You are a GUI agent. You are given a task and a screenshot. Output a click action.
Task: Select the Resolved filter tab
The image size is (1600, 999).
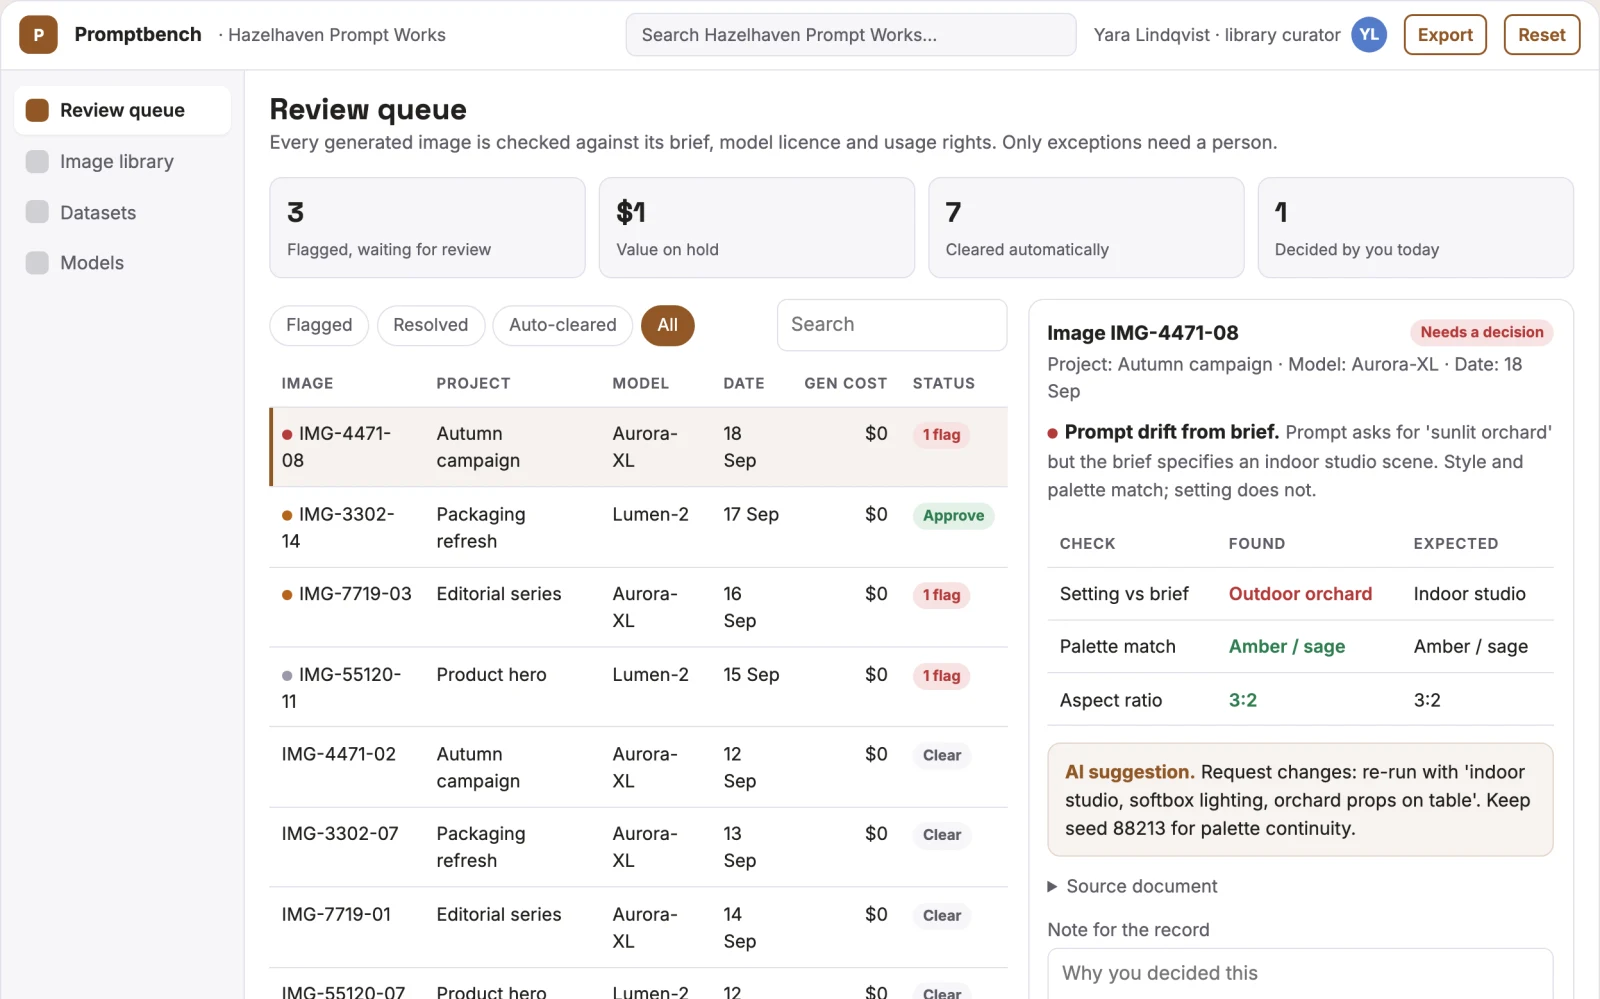[x=430, y=325]
